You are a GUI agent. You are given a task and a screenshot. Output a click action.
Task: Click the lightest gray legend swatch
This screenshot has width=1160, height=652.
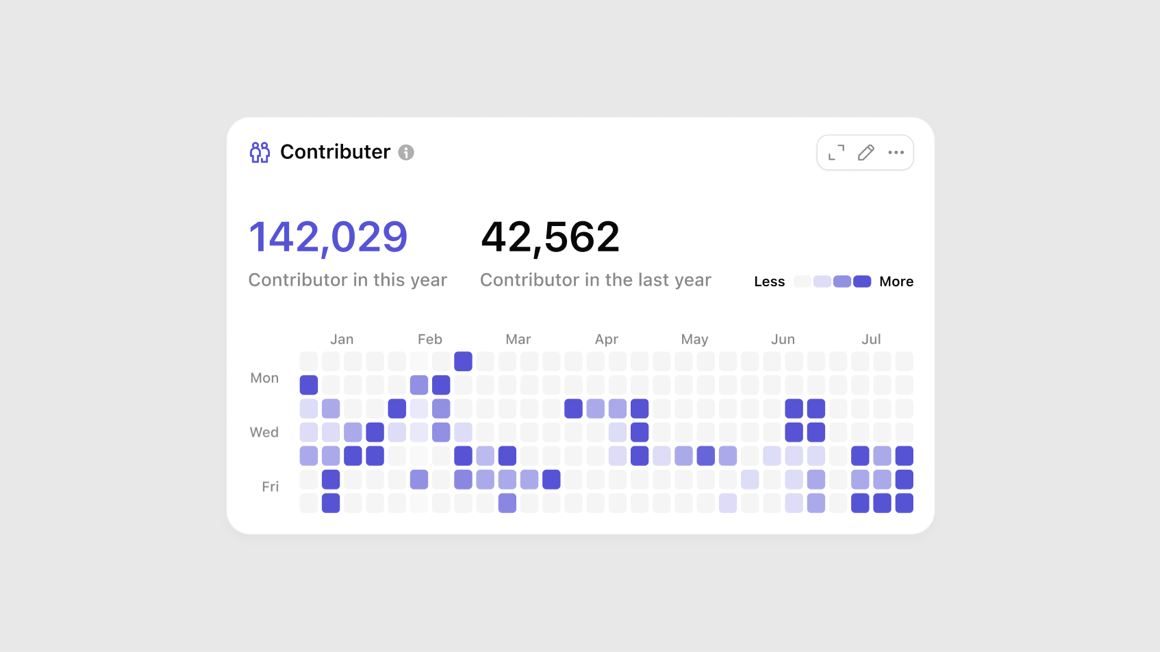[802, 281]
